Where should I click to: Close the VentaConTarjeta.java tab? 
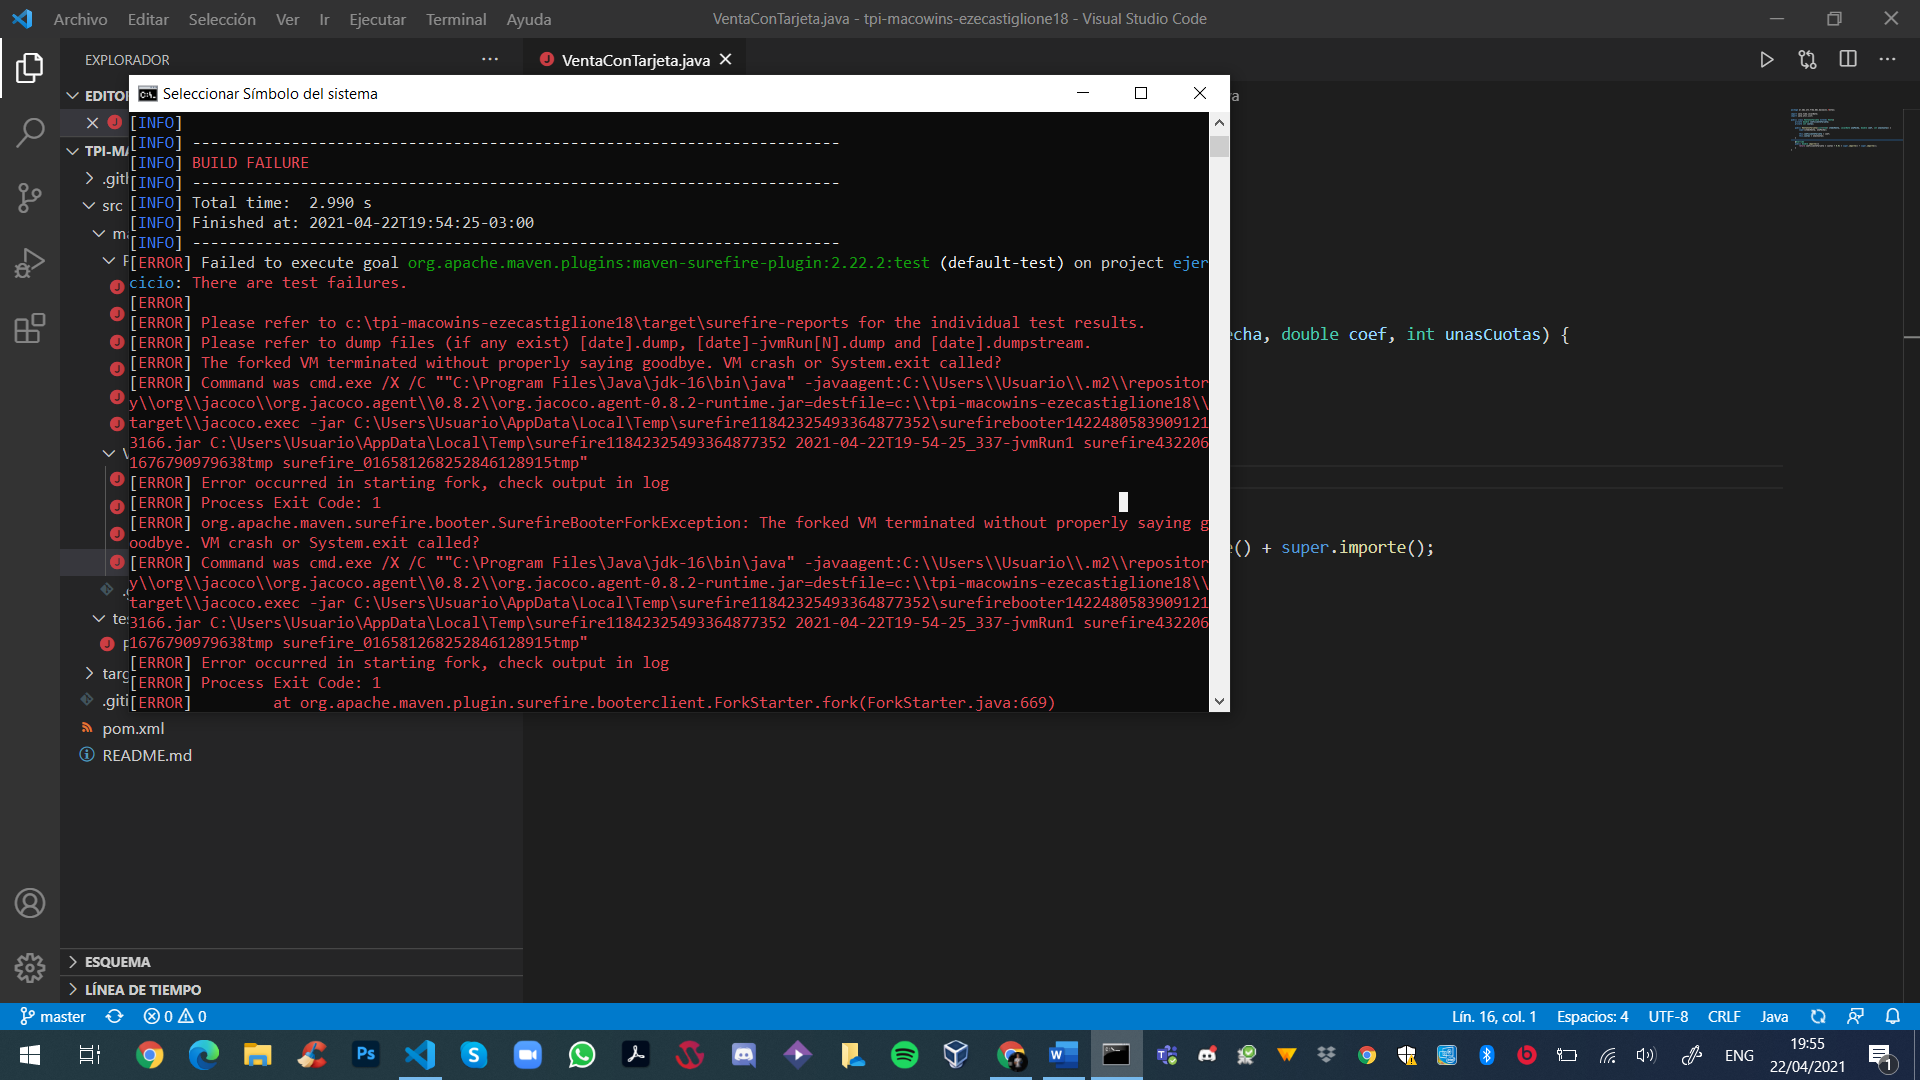(x=725, y=60)
